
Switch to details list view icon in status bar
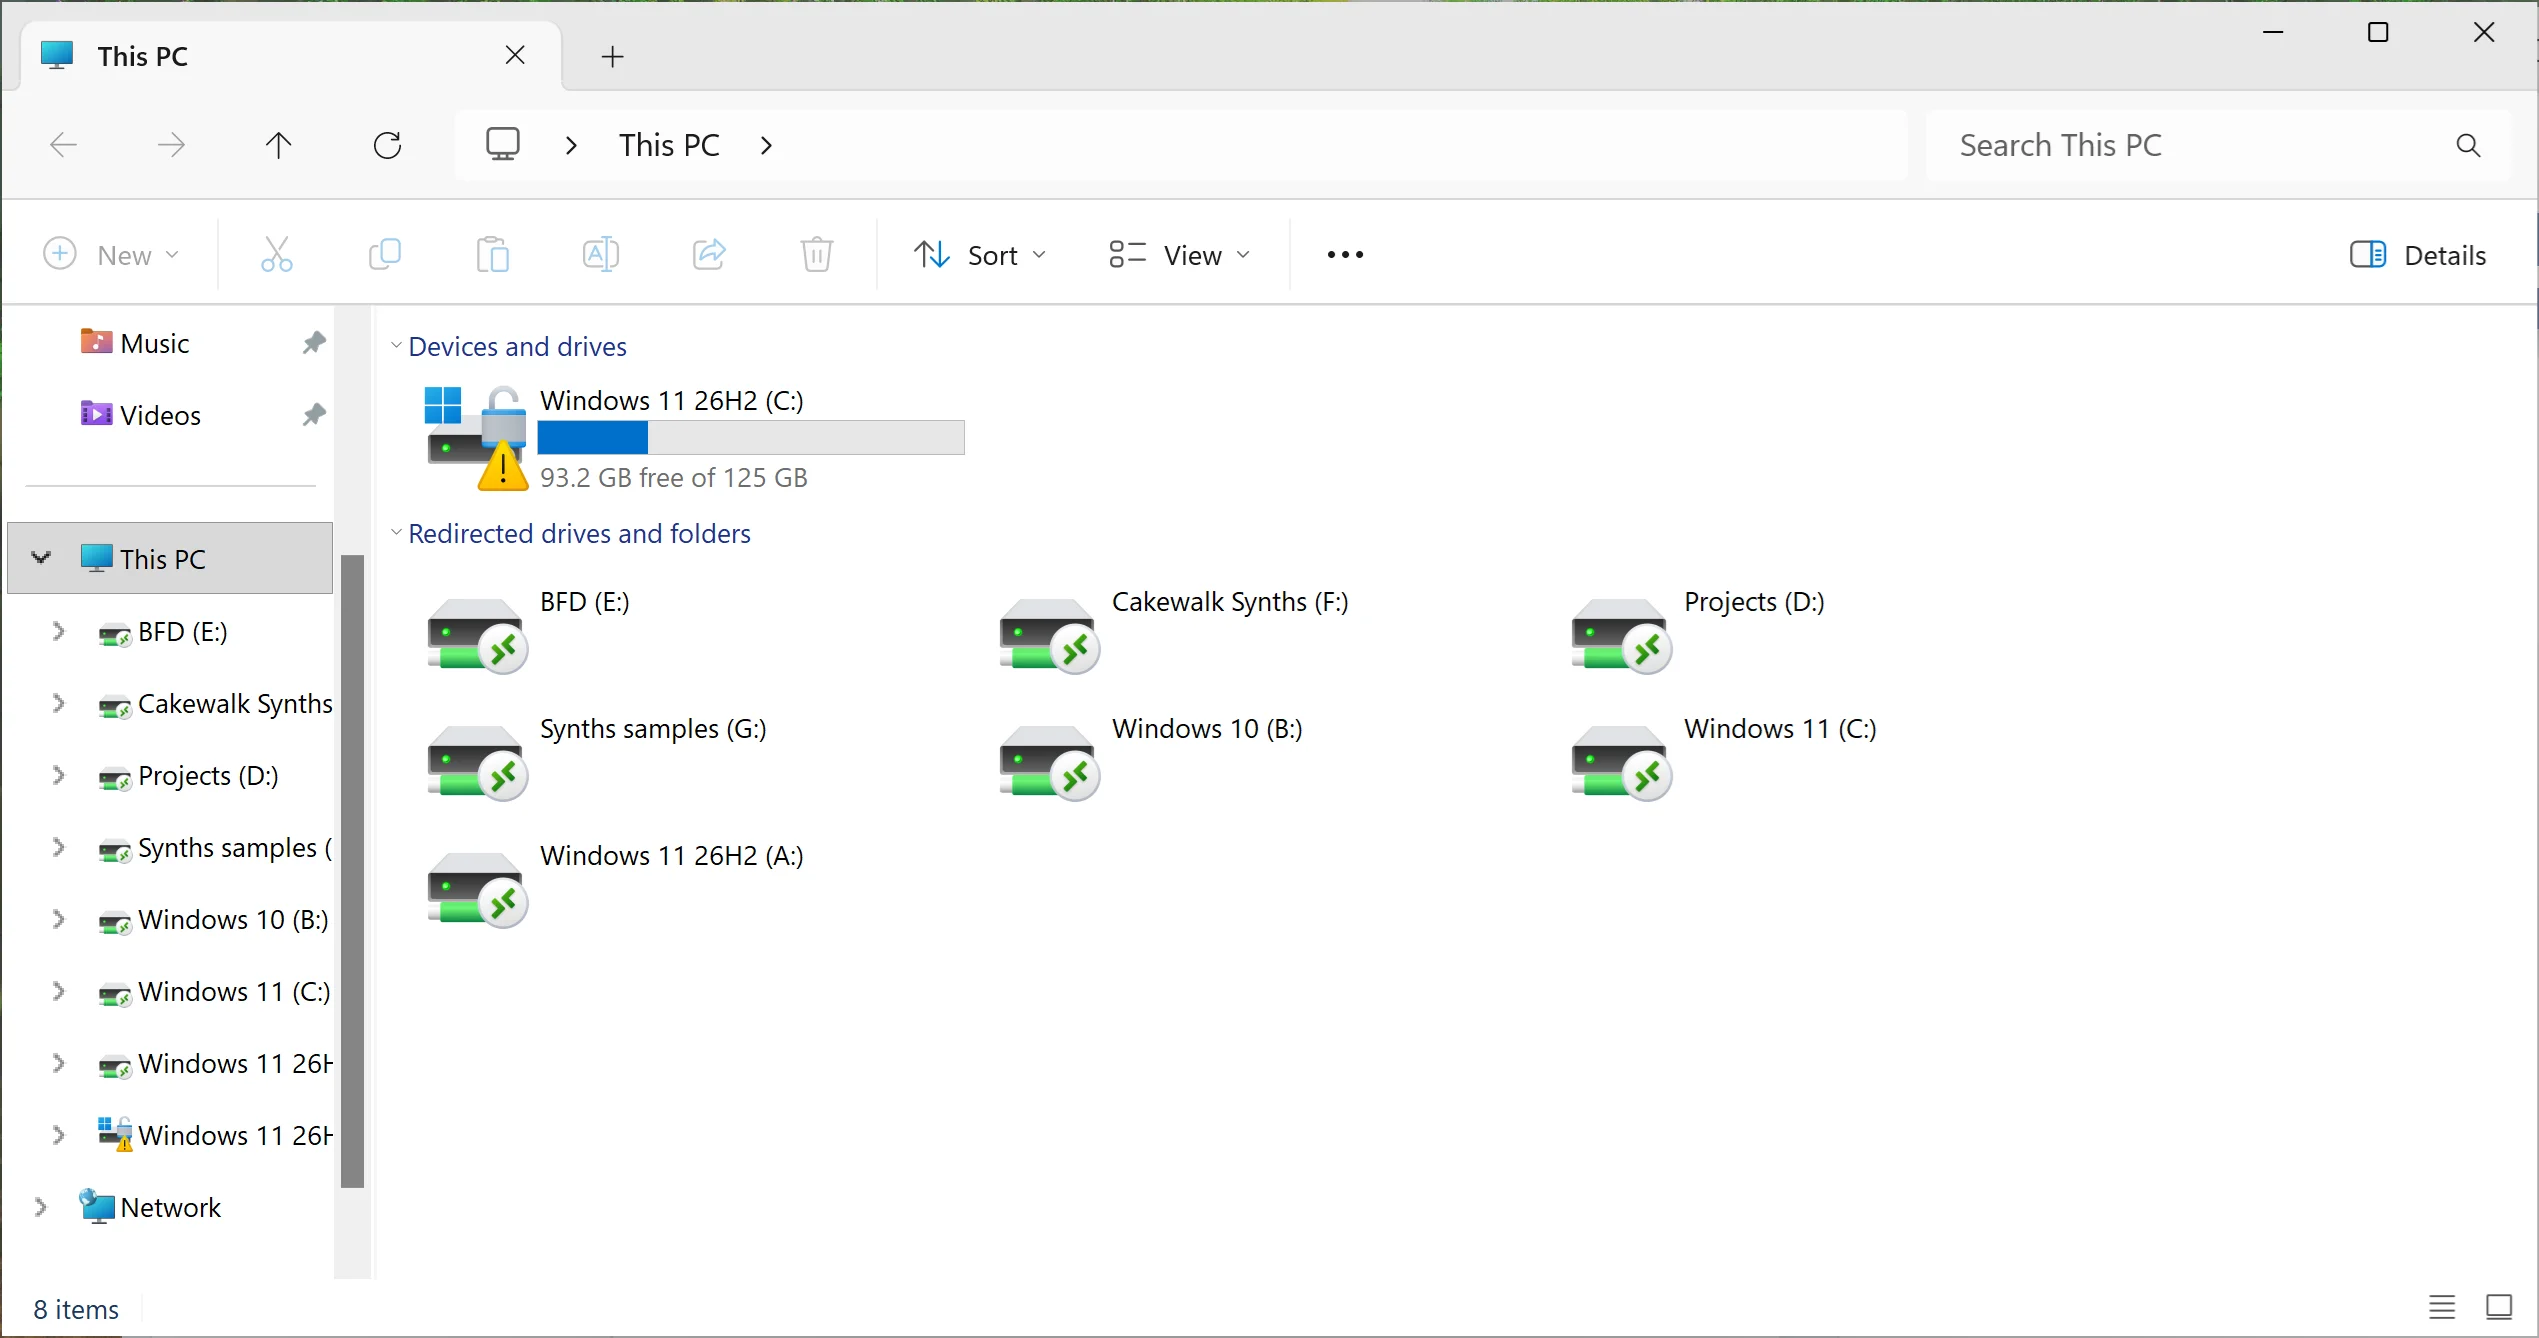2442,1306
